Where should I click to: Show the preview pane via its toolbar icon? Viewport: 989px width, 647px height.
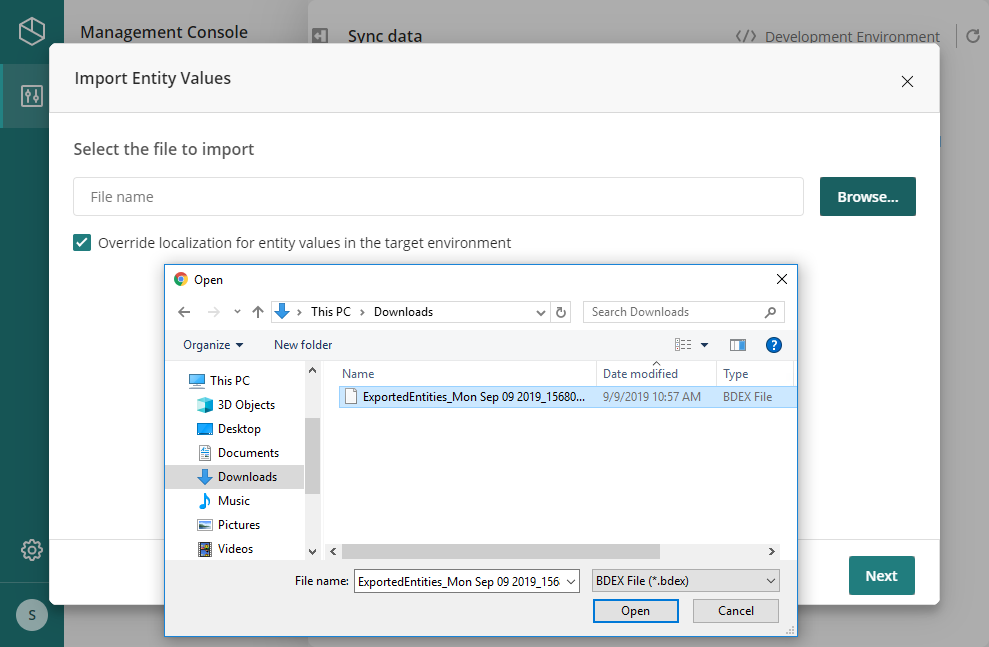click(x=738, y=345)
